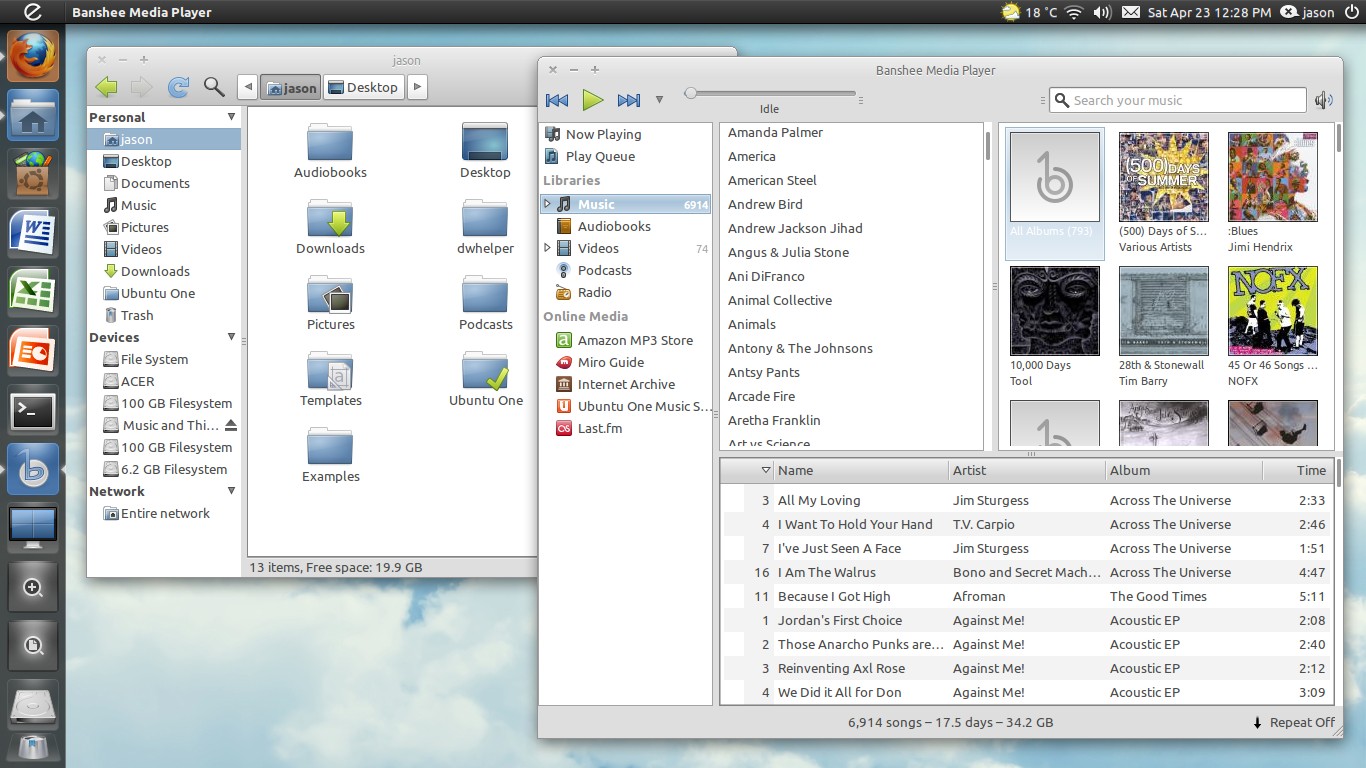Play music with the green play button
The height and width of the screenshot is (768, 1366).
[593, 99]
